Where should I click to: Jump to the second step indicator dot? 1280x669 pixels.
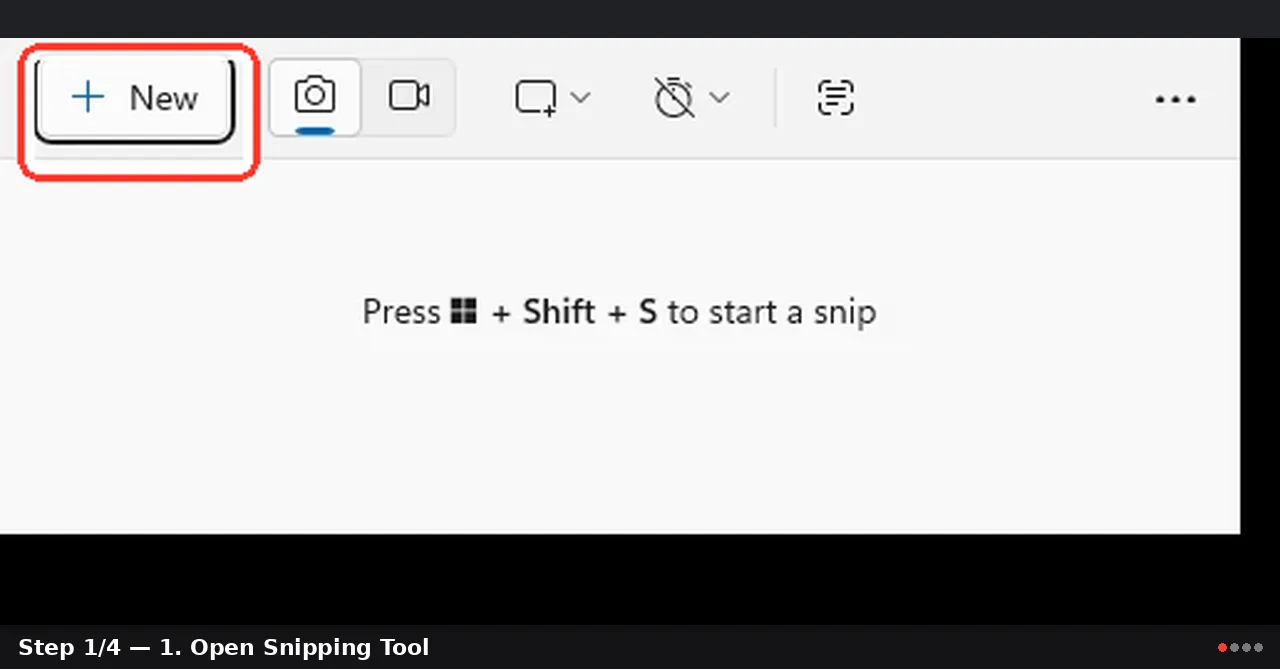pos(1234,648)
